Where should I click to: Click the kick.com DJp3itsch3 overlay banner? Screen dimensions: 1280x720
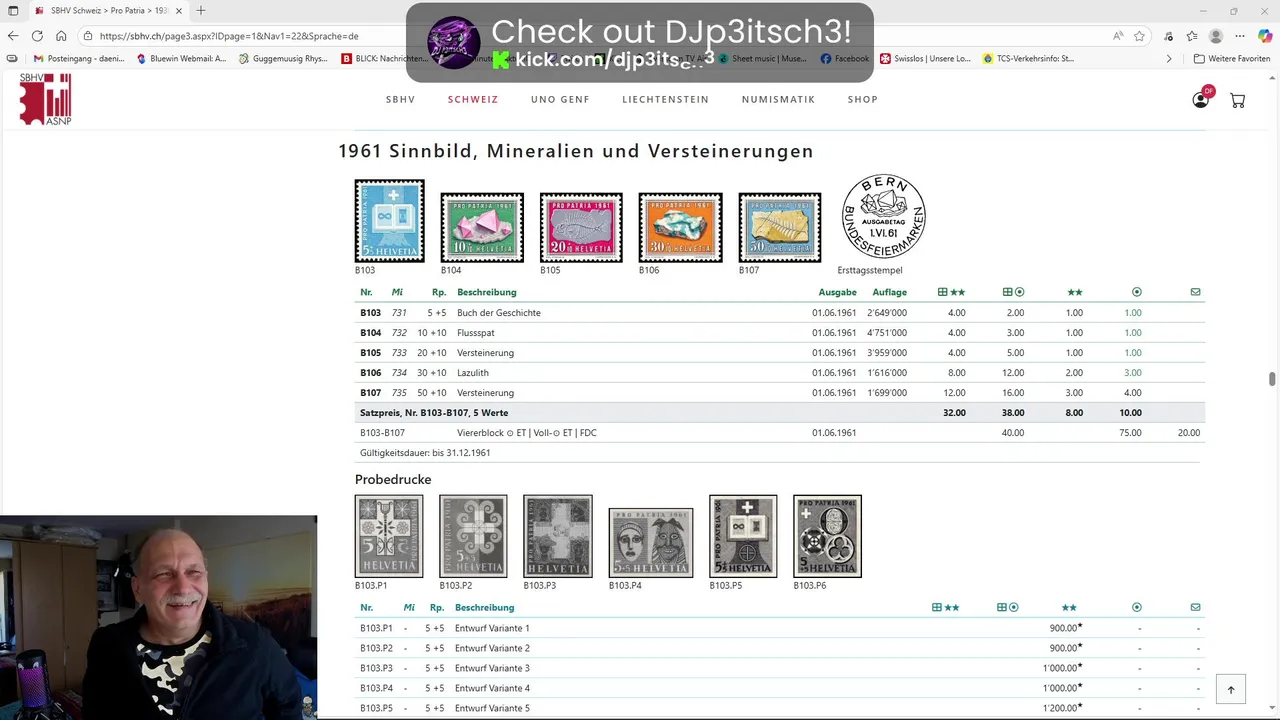[x=640, y=43]
